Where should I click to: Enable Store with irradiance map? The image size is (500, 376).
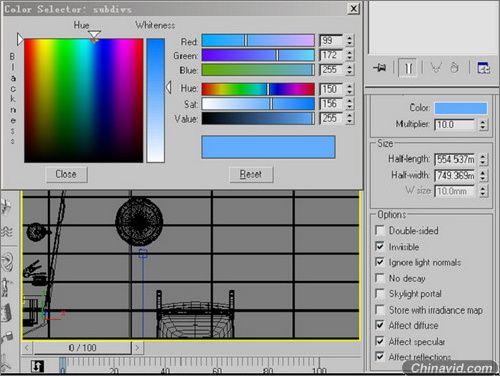point(380,309)
